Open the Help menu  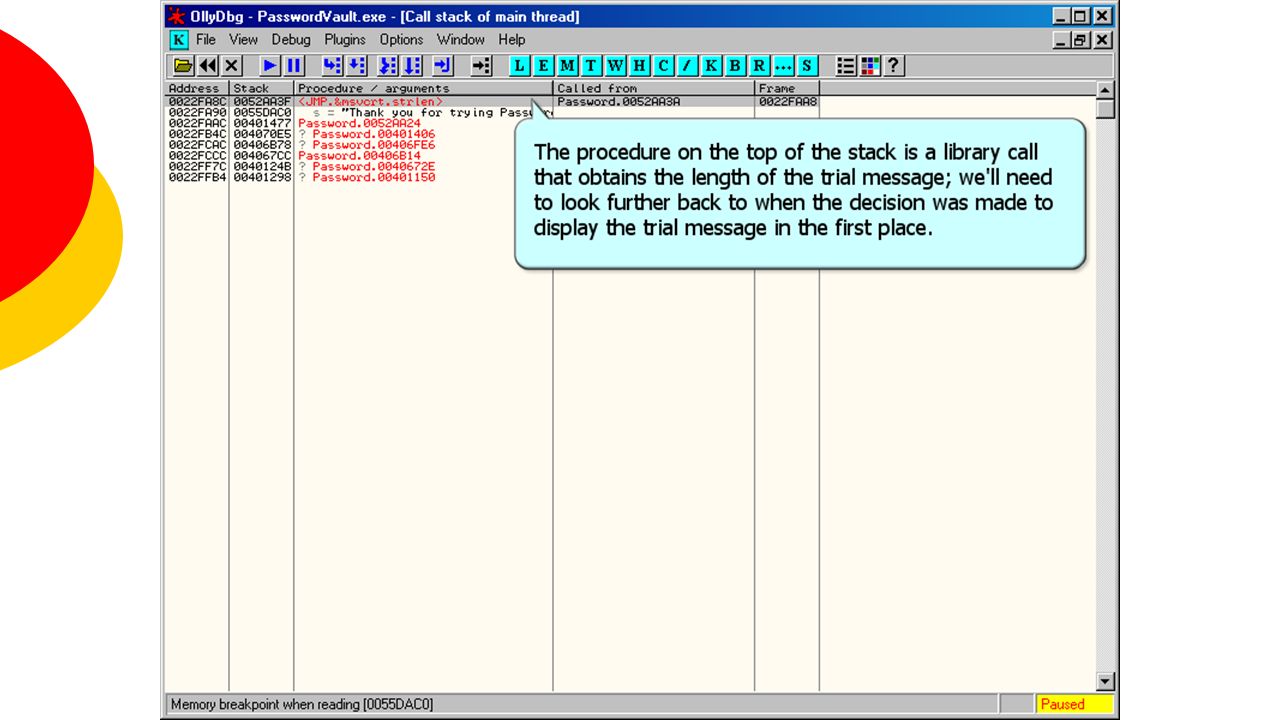512,40
